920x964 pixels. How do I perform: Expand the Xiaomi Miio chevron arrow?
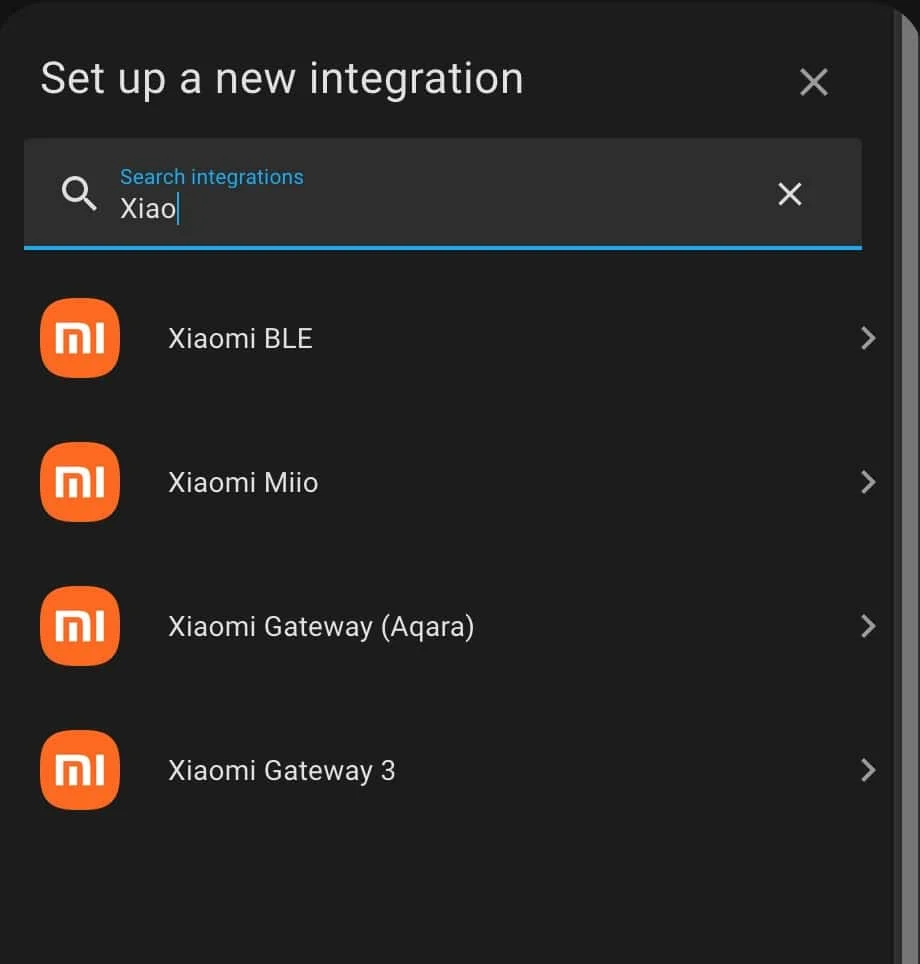coord(867,482)
